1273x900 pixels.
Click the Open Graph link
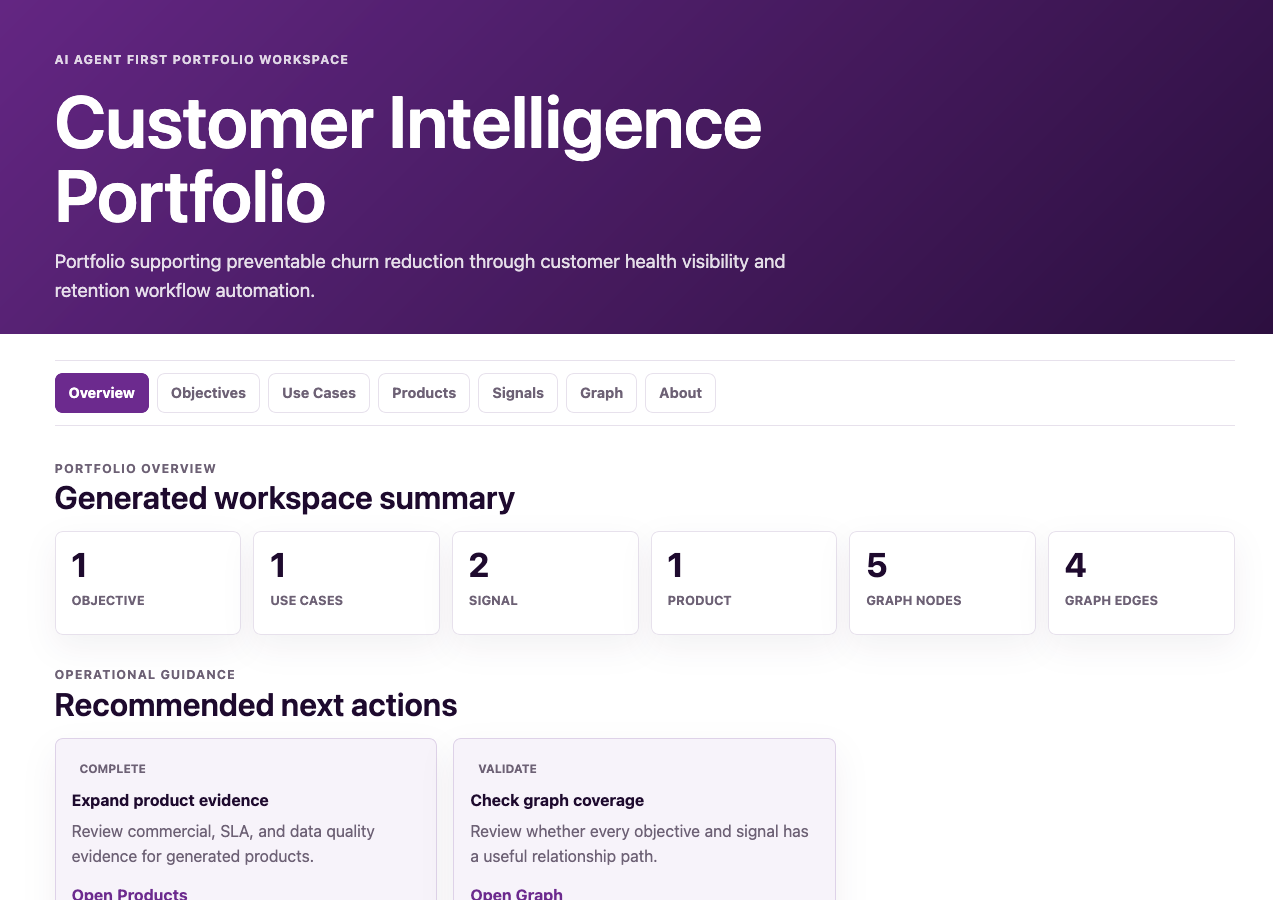click(x=517, y=893)
